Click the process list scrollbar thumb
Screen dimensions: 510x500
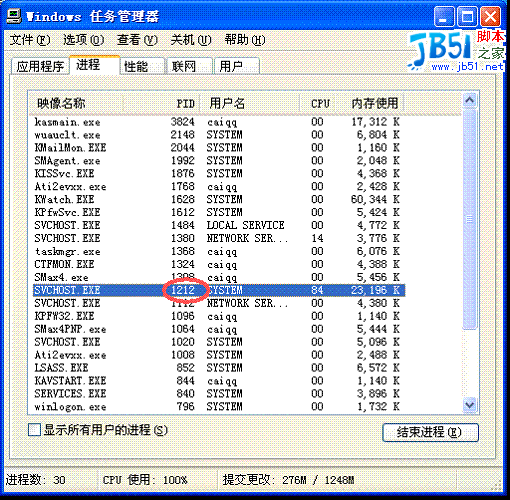point(470,219)
